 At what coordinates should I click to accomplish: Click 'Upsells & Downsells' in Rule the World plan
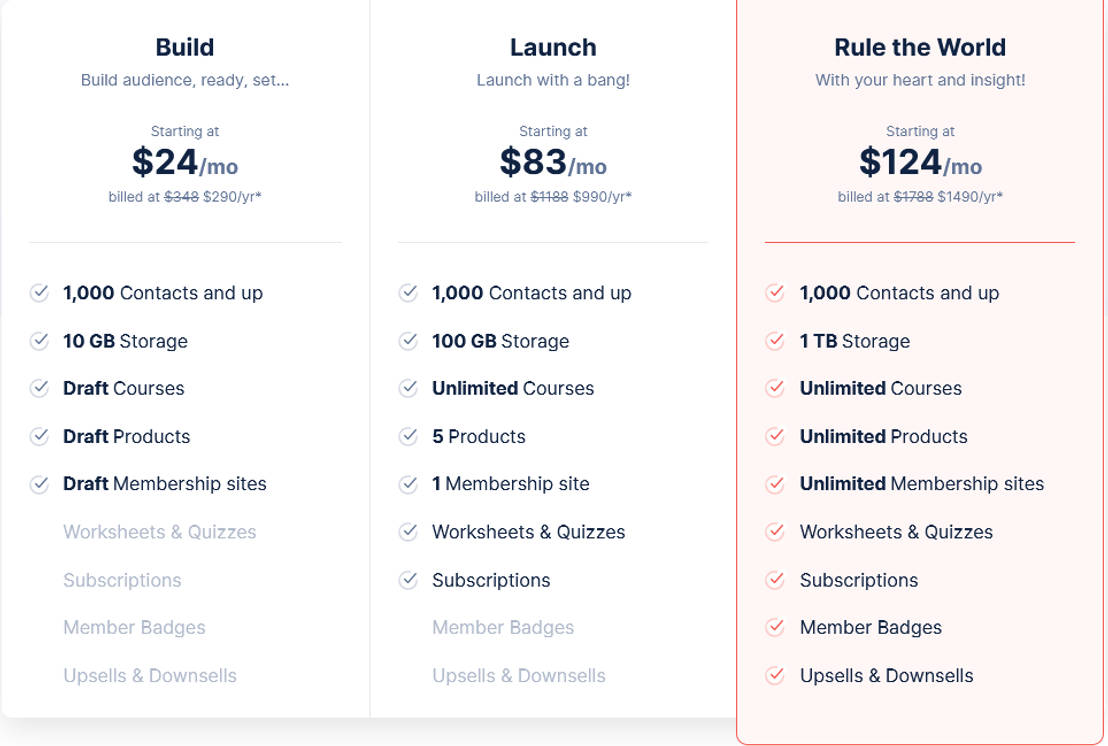[x=886, y=675]
